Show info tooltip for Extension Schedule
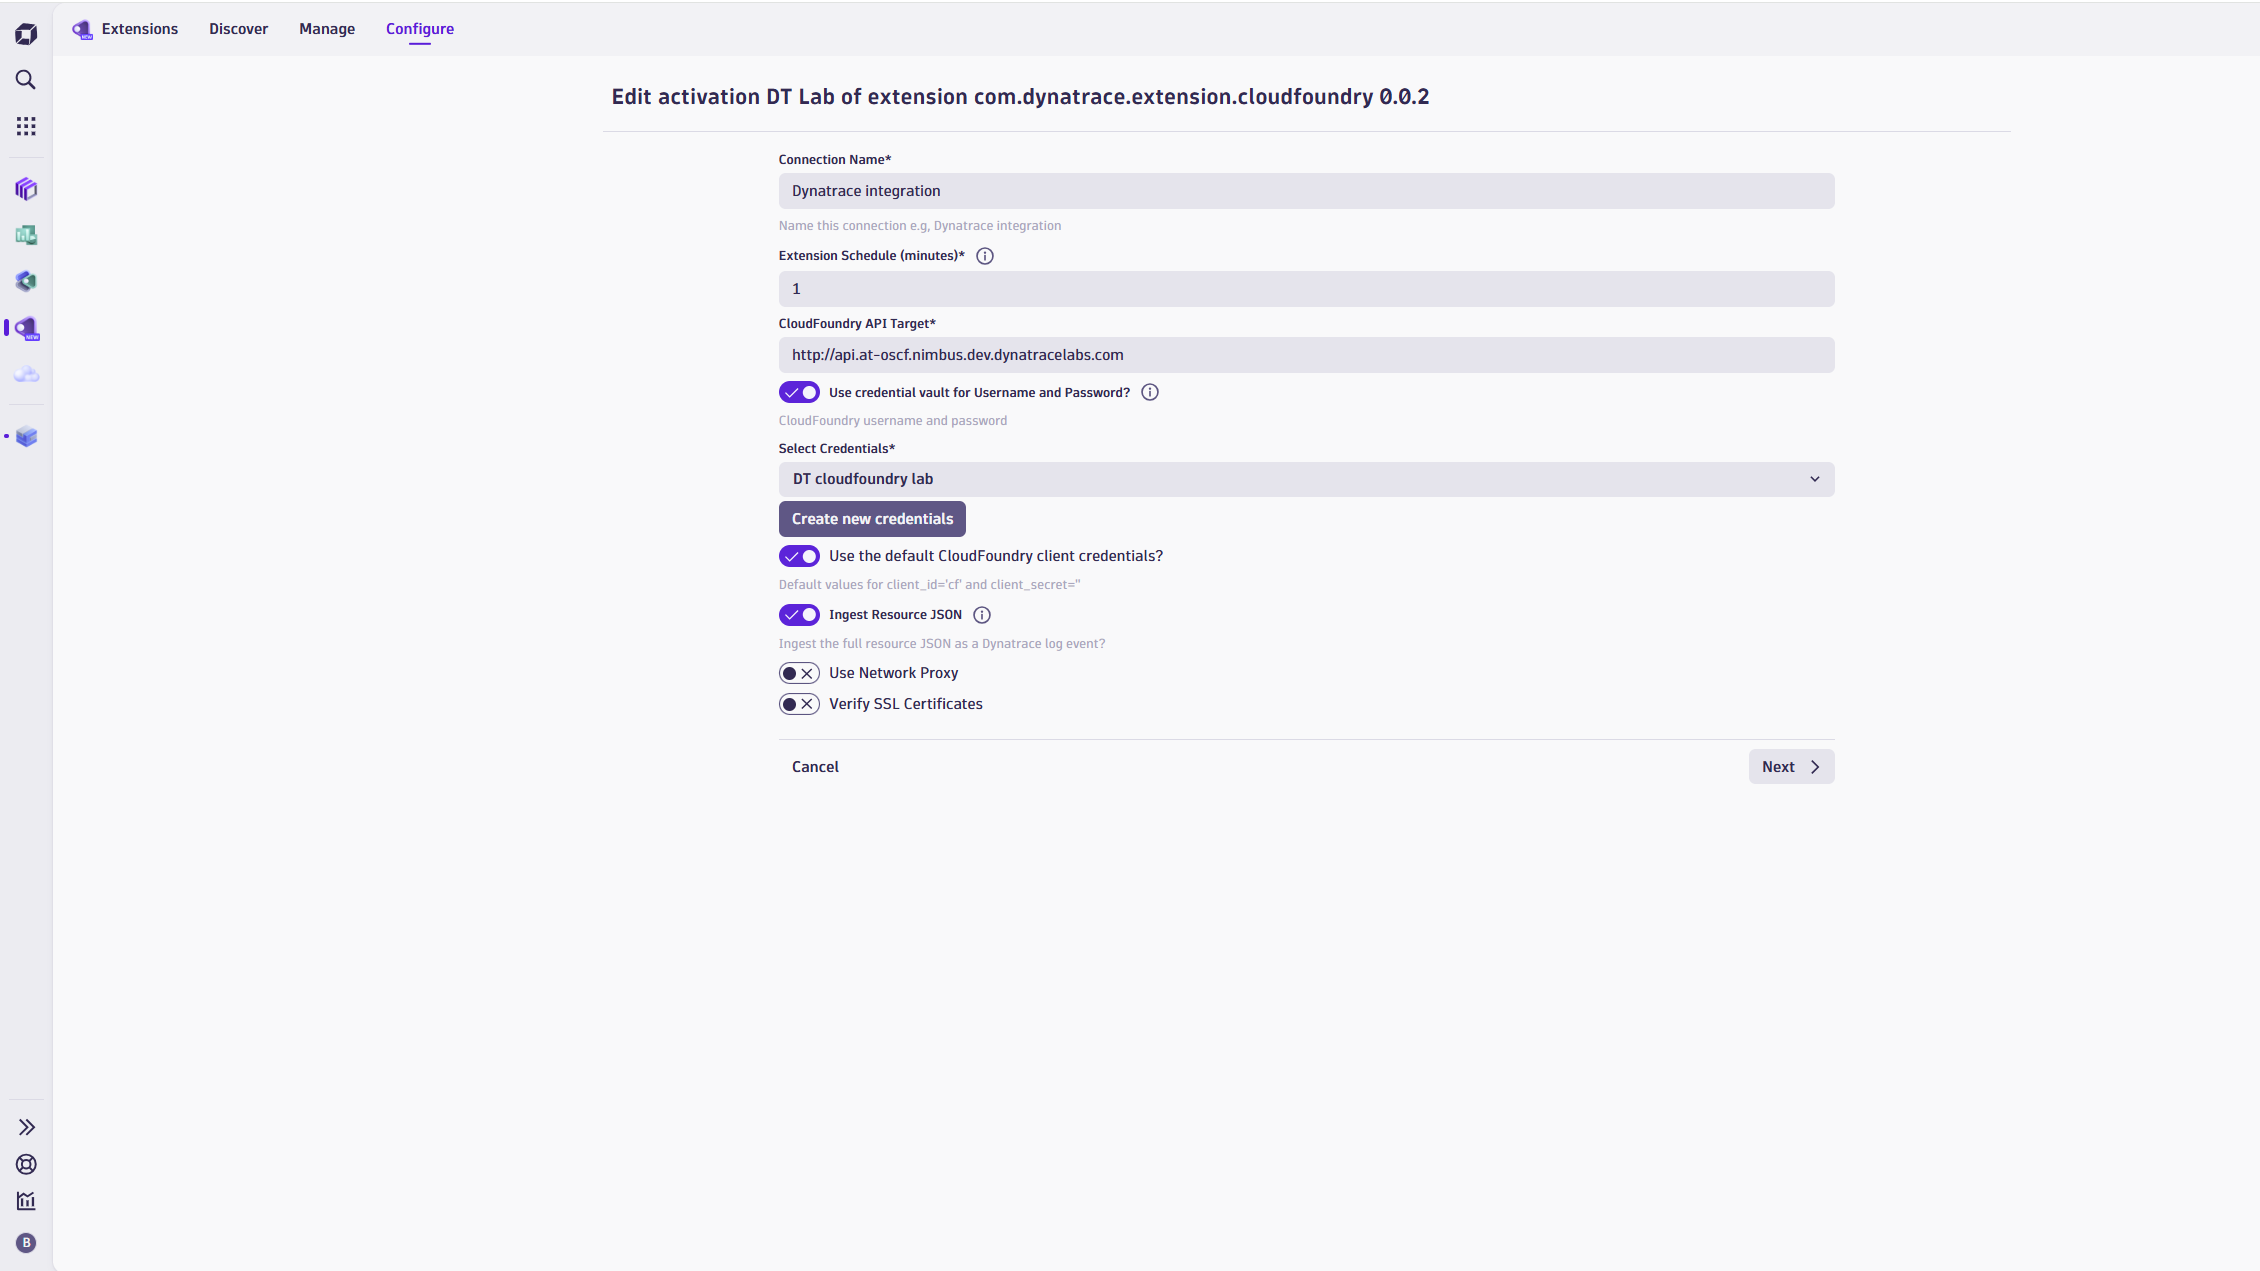Image resolution: width=2260 pixels, height=1271 pixels. 985,256
